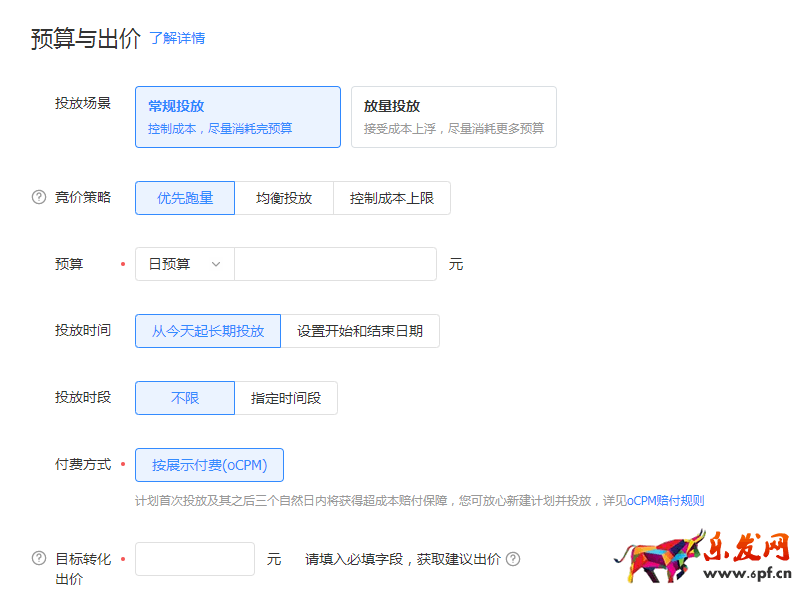The width and height of the screenshot is (802, 594).
Task: Select the 常规投放 scenario card
Action: pyautogui.click(x=238, y=117)
